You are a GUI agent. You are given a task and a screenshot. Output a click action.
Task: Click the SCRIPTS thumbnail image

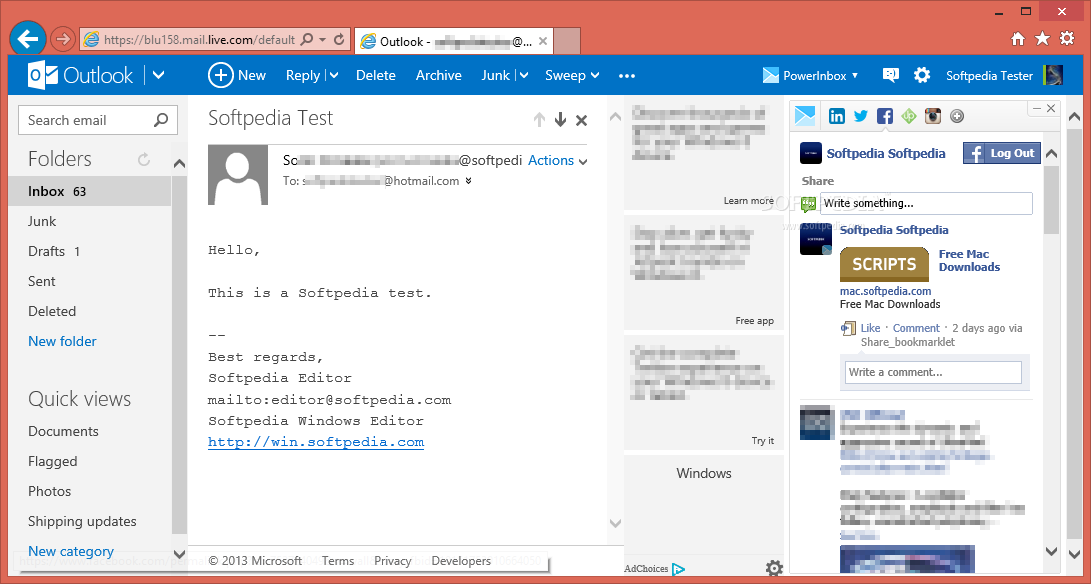tap(884, 265)
